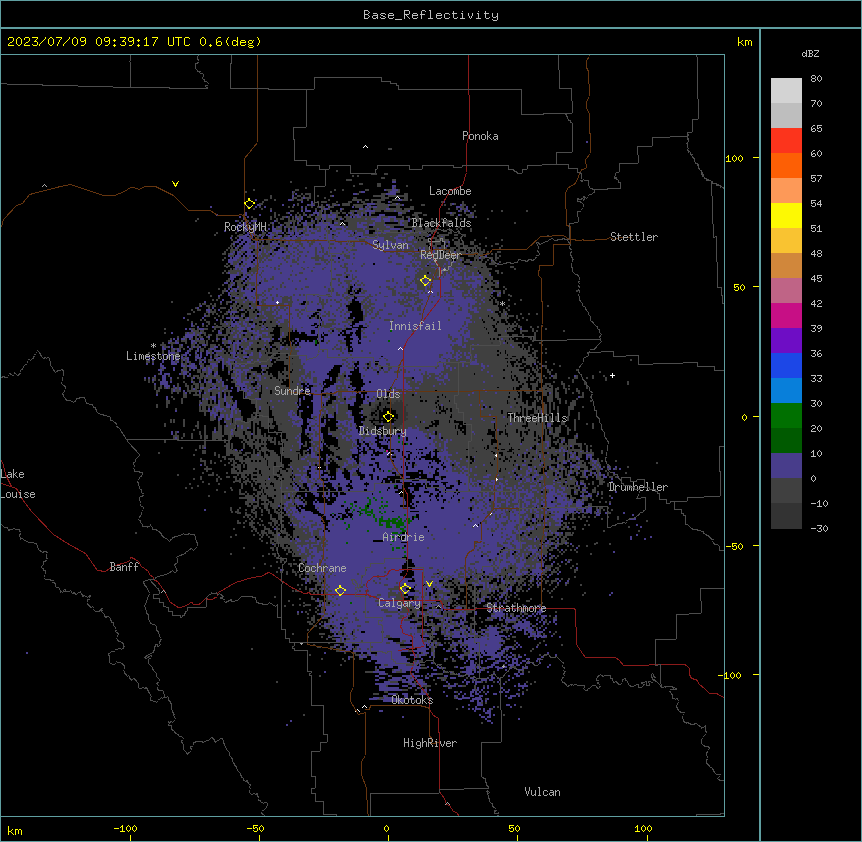Click the Banff label
862x842 pixels.
(124, 567)
